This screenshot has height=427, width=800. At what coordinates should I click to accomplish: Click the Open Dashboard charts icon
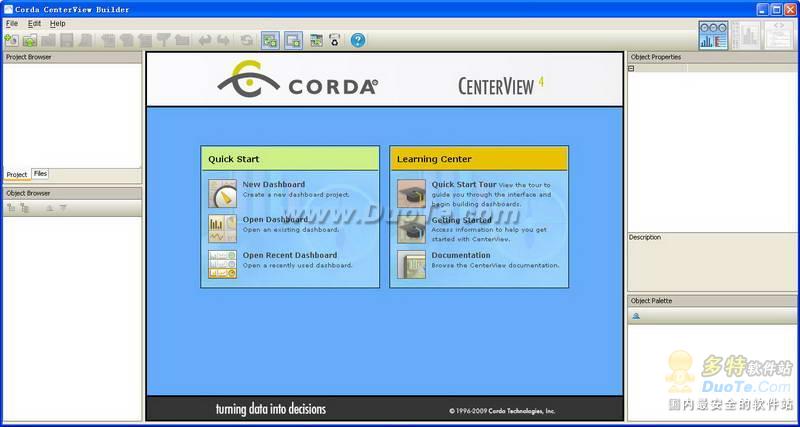(222, 229)
